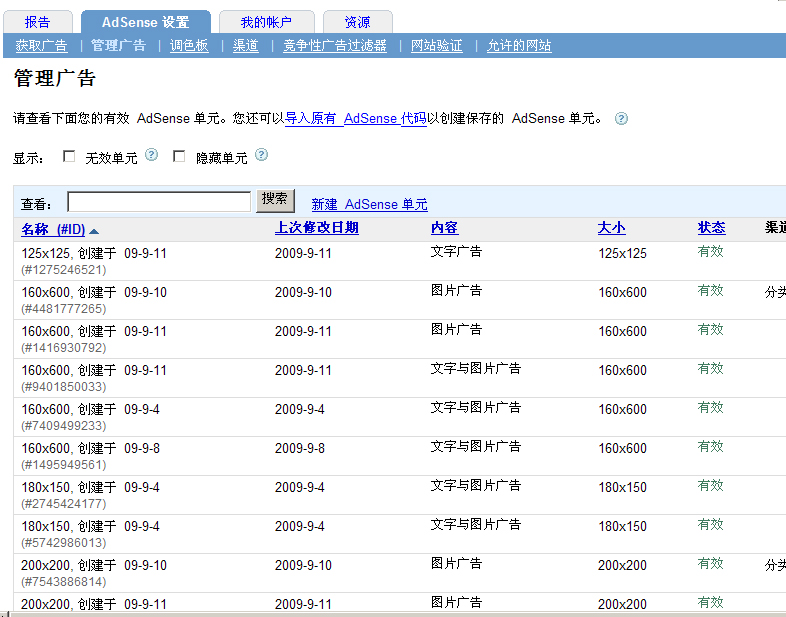Click help icon next to 无效单元
Screen dimensions: 786x617
coord(152,155)
